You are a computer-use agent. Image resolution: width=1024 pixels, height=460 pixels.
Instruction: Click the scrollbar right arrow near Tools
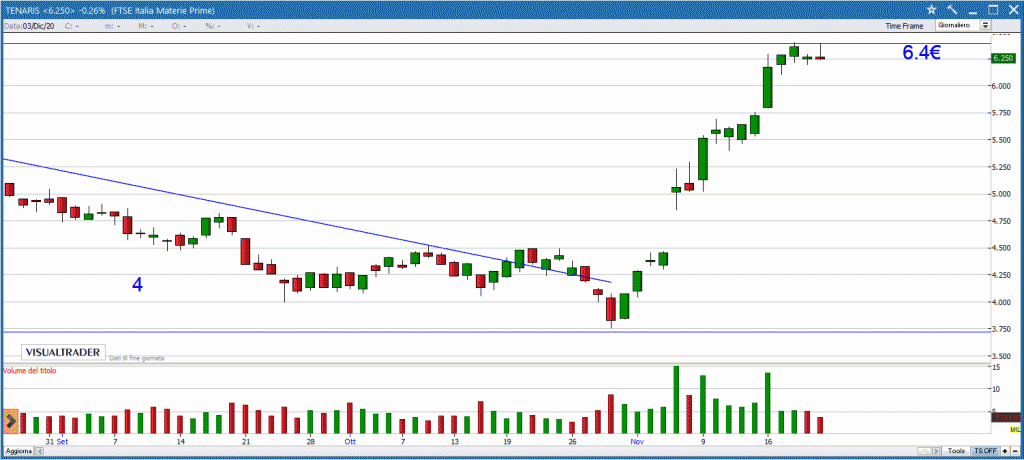(x=936, y=451)
